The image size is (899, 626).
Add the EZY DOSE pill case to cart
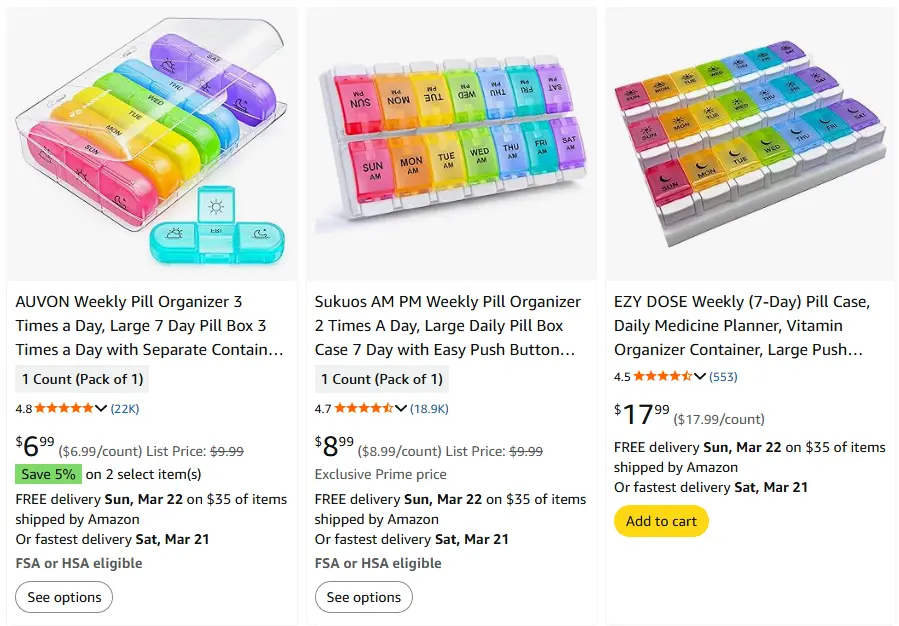[x=661, y=521]
